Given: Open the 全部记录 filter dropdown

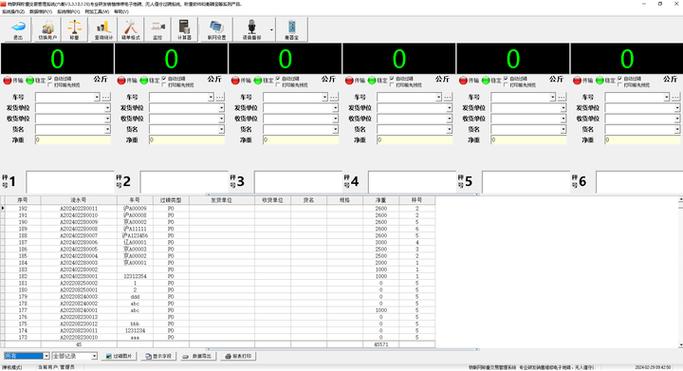Looking at the screenshot, I should click(94, 356).
